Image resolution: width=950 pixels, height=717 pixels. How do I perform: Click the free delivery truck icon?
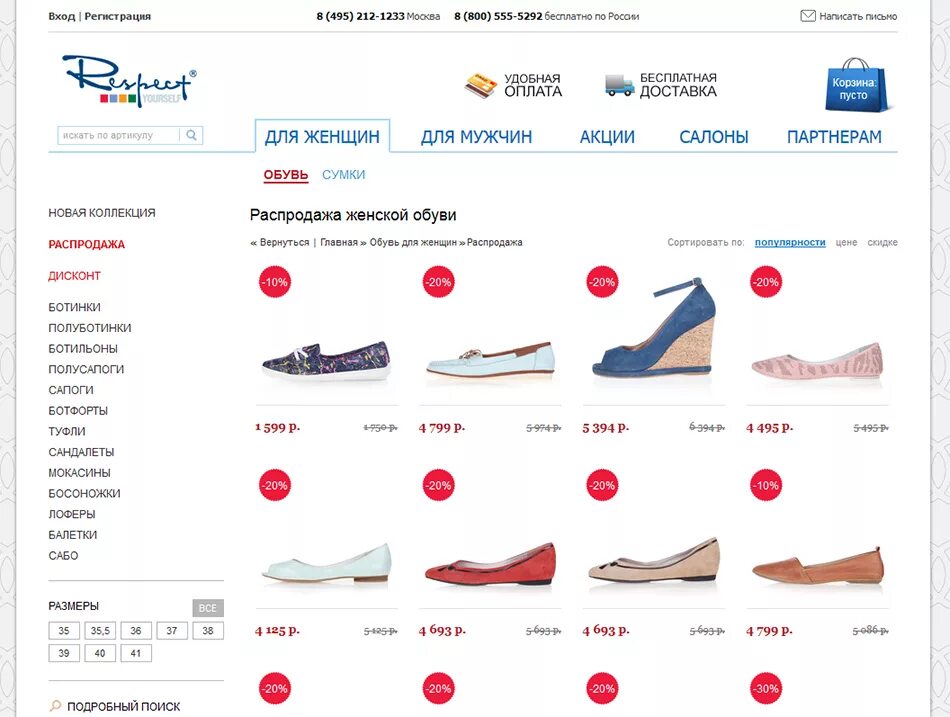click(x=619, y=85)
